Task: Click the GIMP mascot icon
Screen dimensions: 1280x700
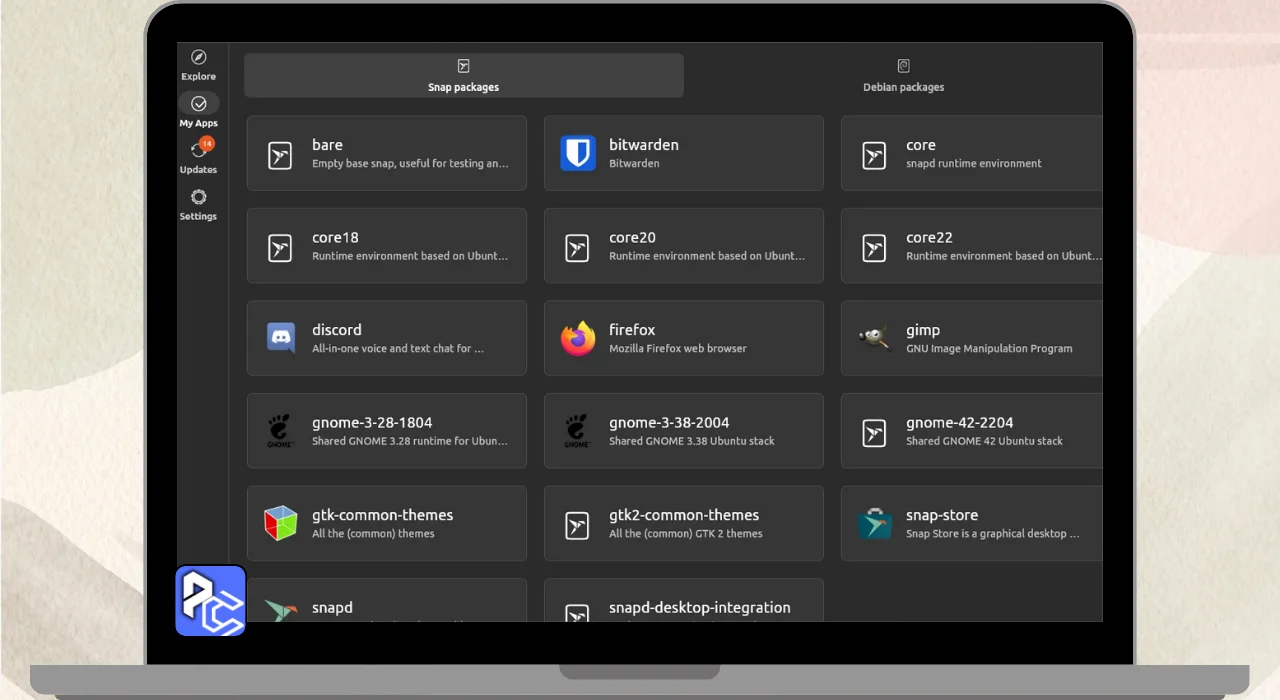Action: click(x=875, y=338)
